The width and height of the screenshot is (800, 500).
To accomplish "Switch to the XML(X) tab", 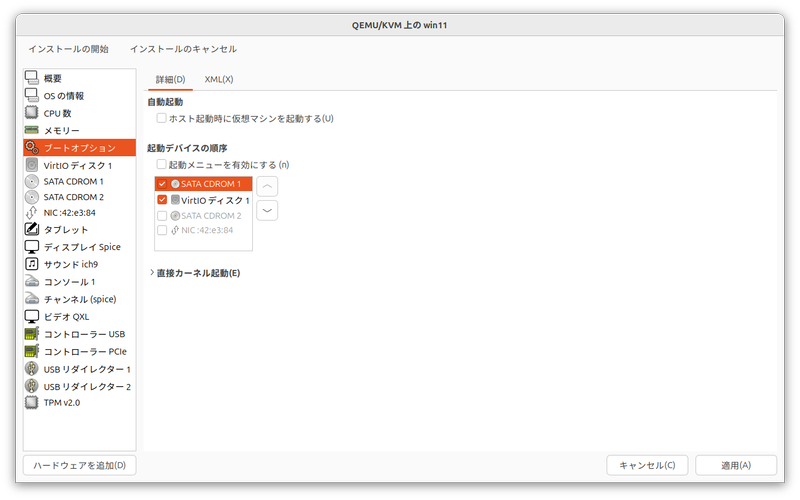I will tap(219, 80).
